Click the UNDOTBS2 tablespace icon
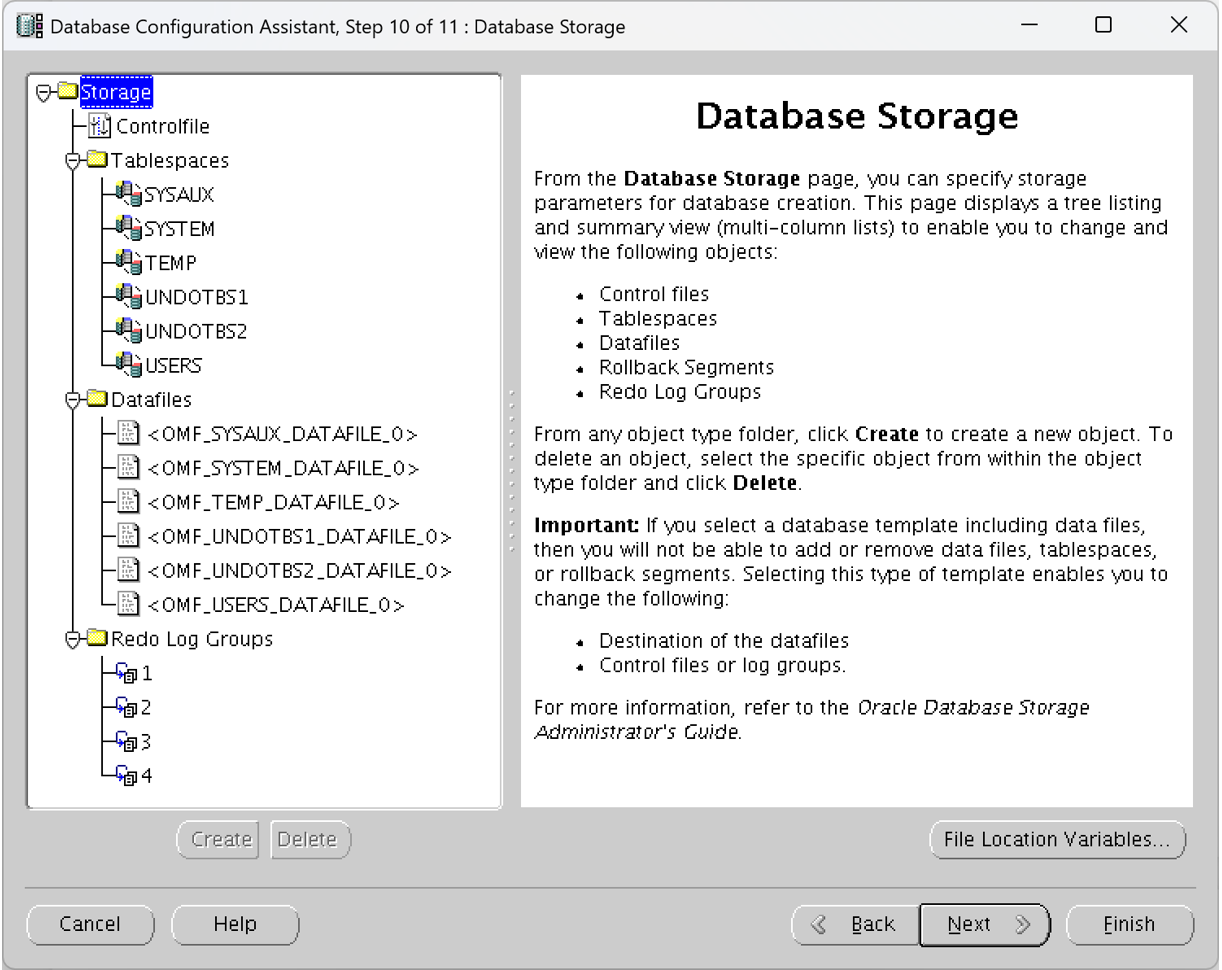The height and width of the screenshot is (970, 1222). (x=128, y=330)
